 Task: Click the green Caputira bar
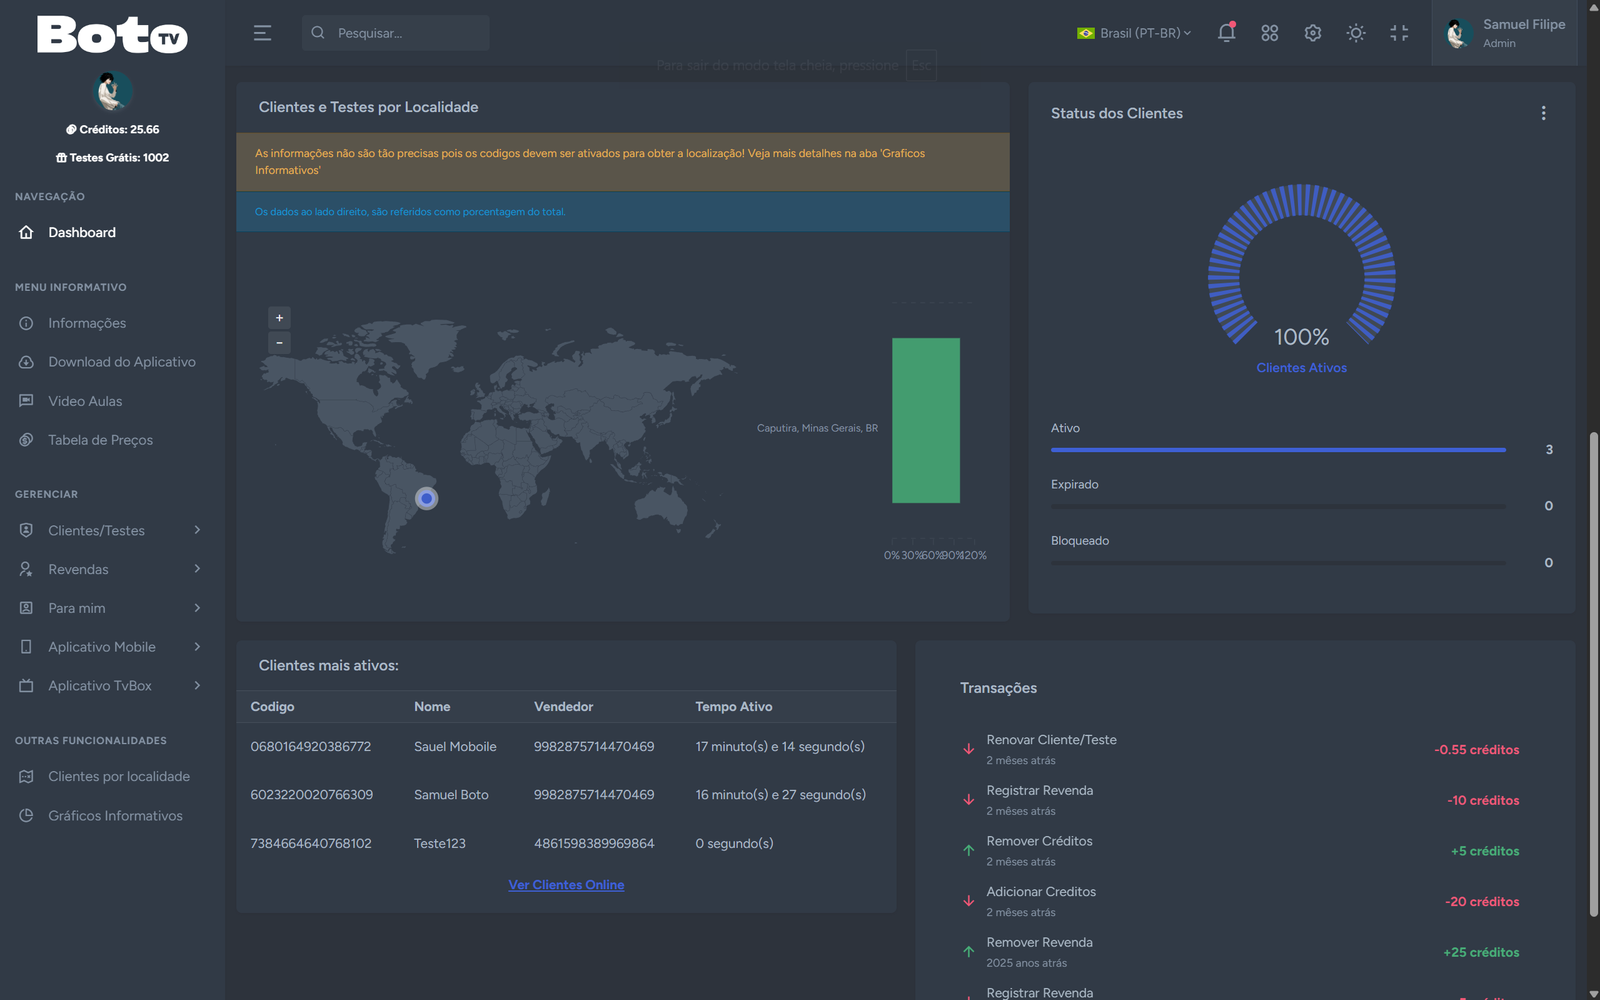(x=926, y=420)
